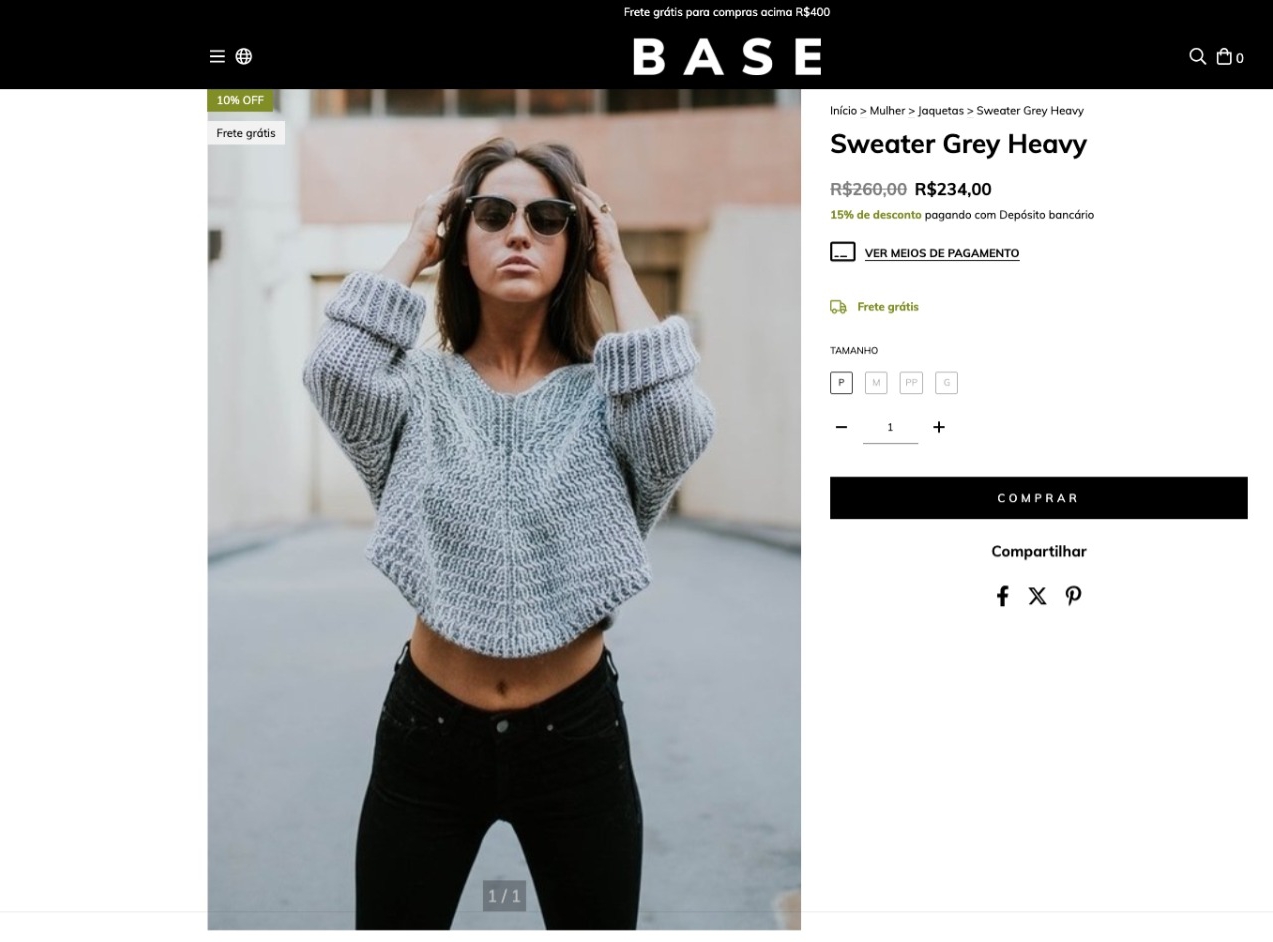Open the hamburger menu icon
Viewport: 1273px width, 942px height.
(217, 57)
